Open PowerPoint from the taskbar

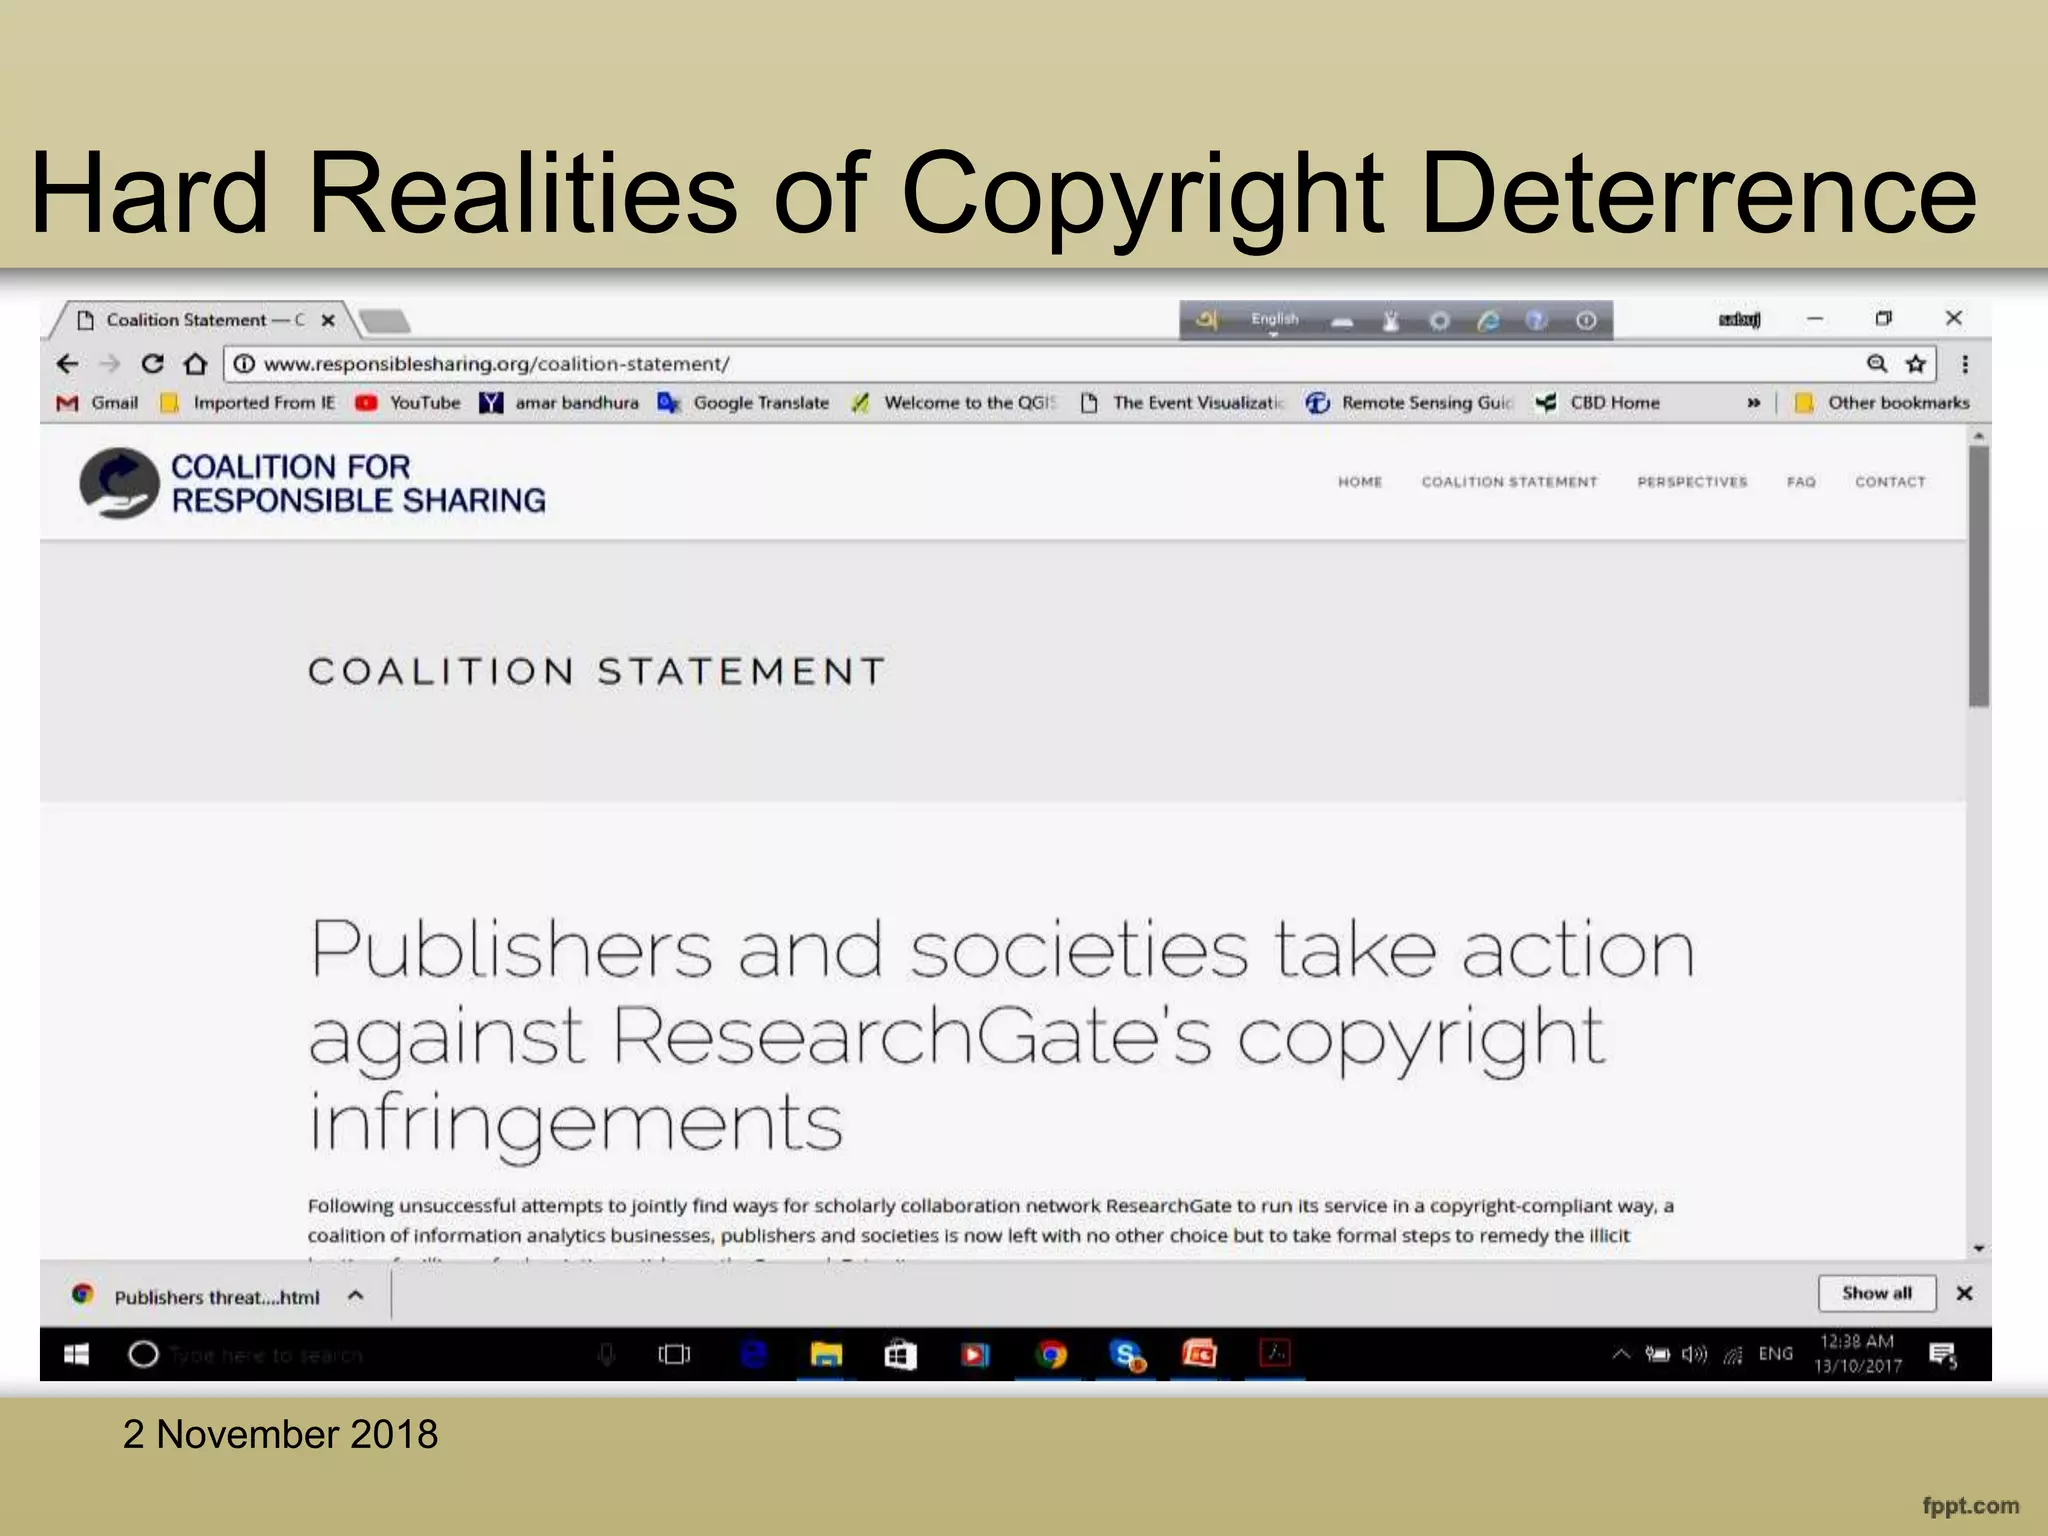pyautogui.click(x=1199, y=1354)
